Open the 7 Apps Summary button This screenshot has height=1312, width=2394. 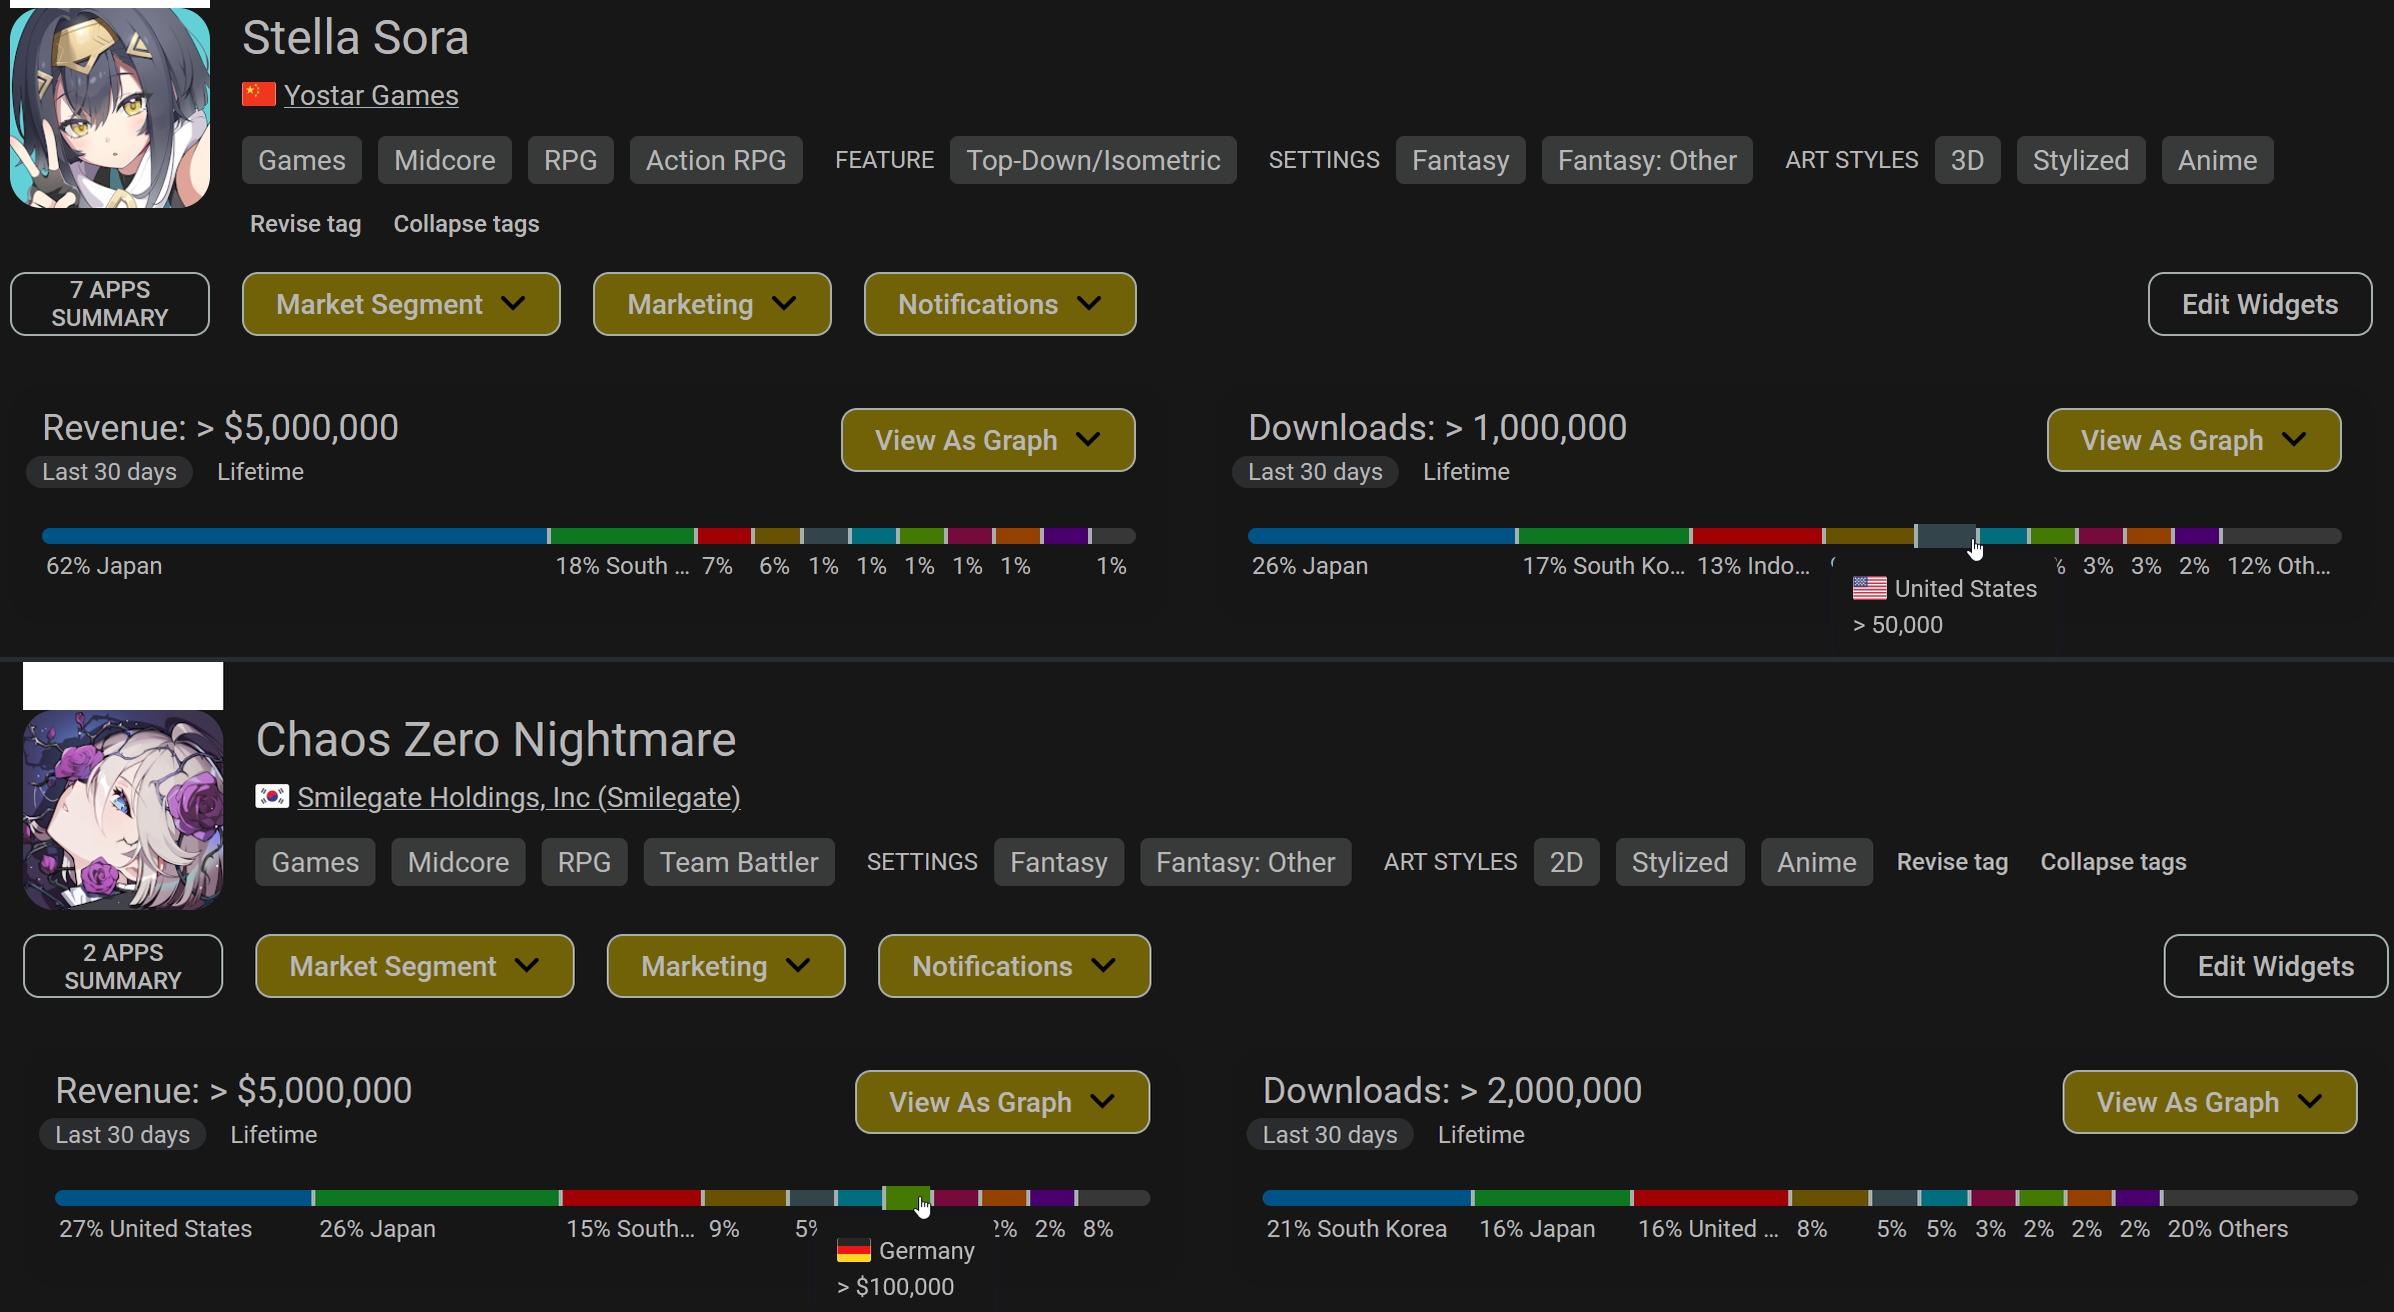click(x=110, y=304)
